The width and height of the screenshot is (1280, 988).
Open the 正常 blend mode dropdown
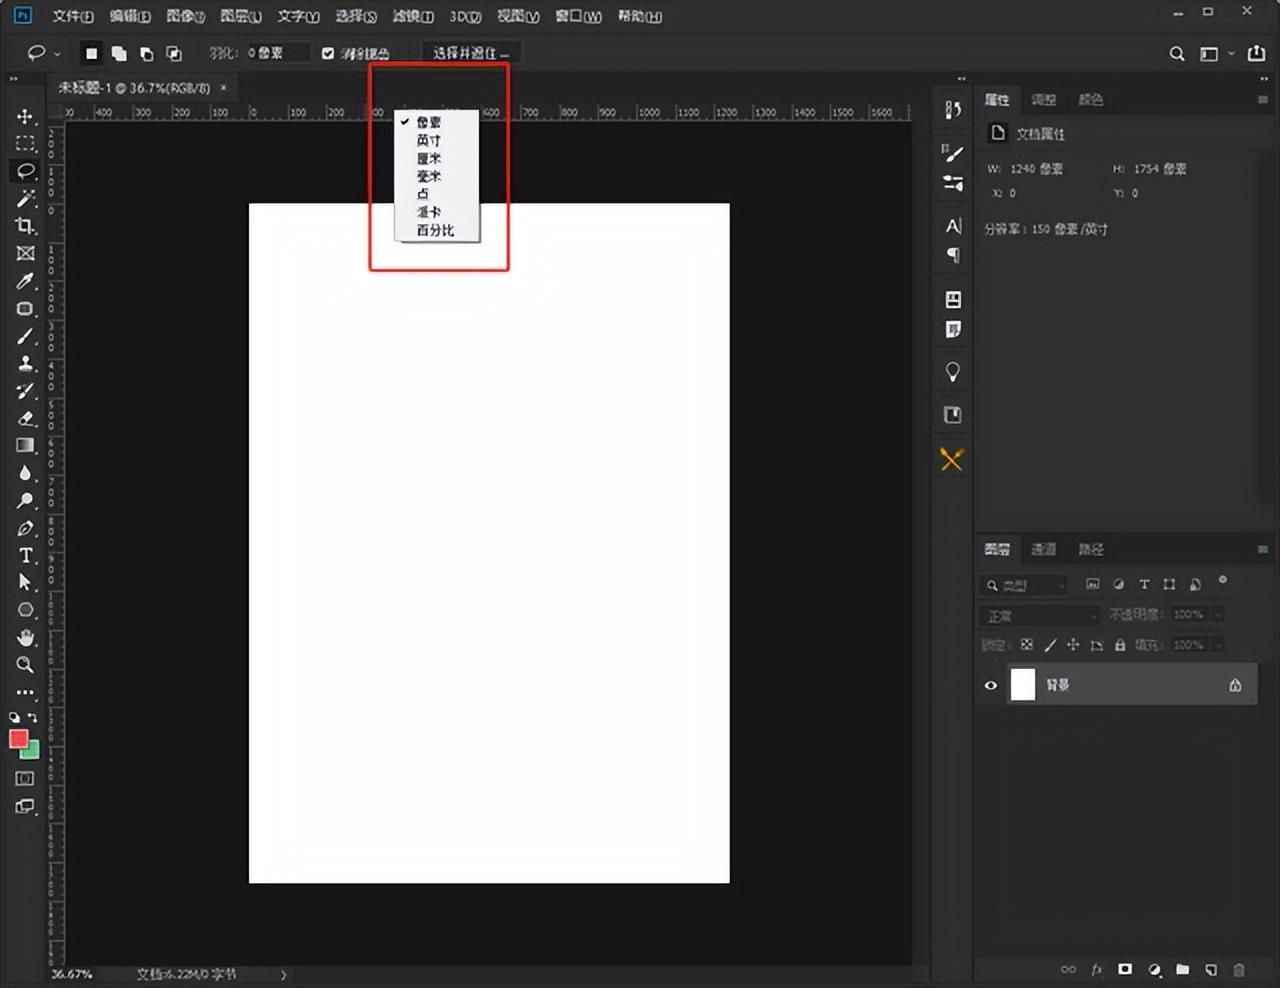[1040, 615]
